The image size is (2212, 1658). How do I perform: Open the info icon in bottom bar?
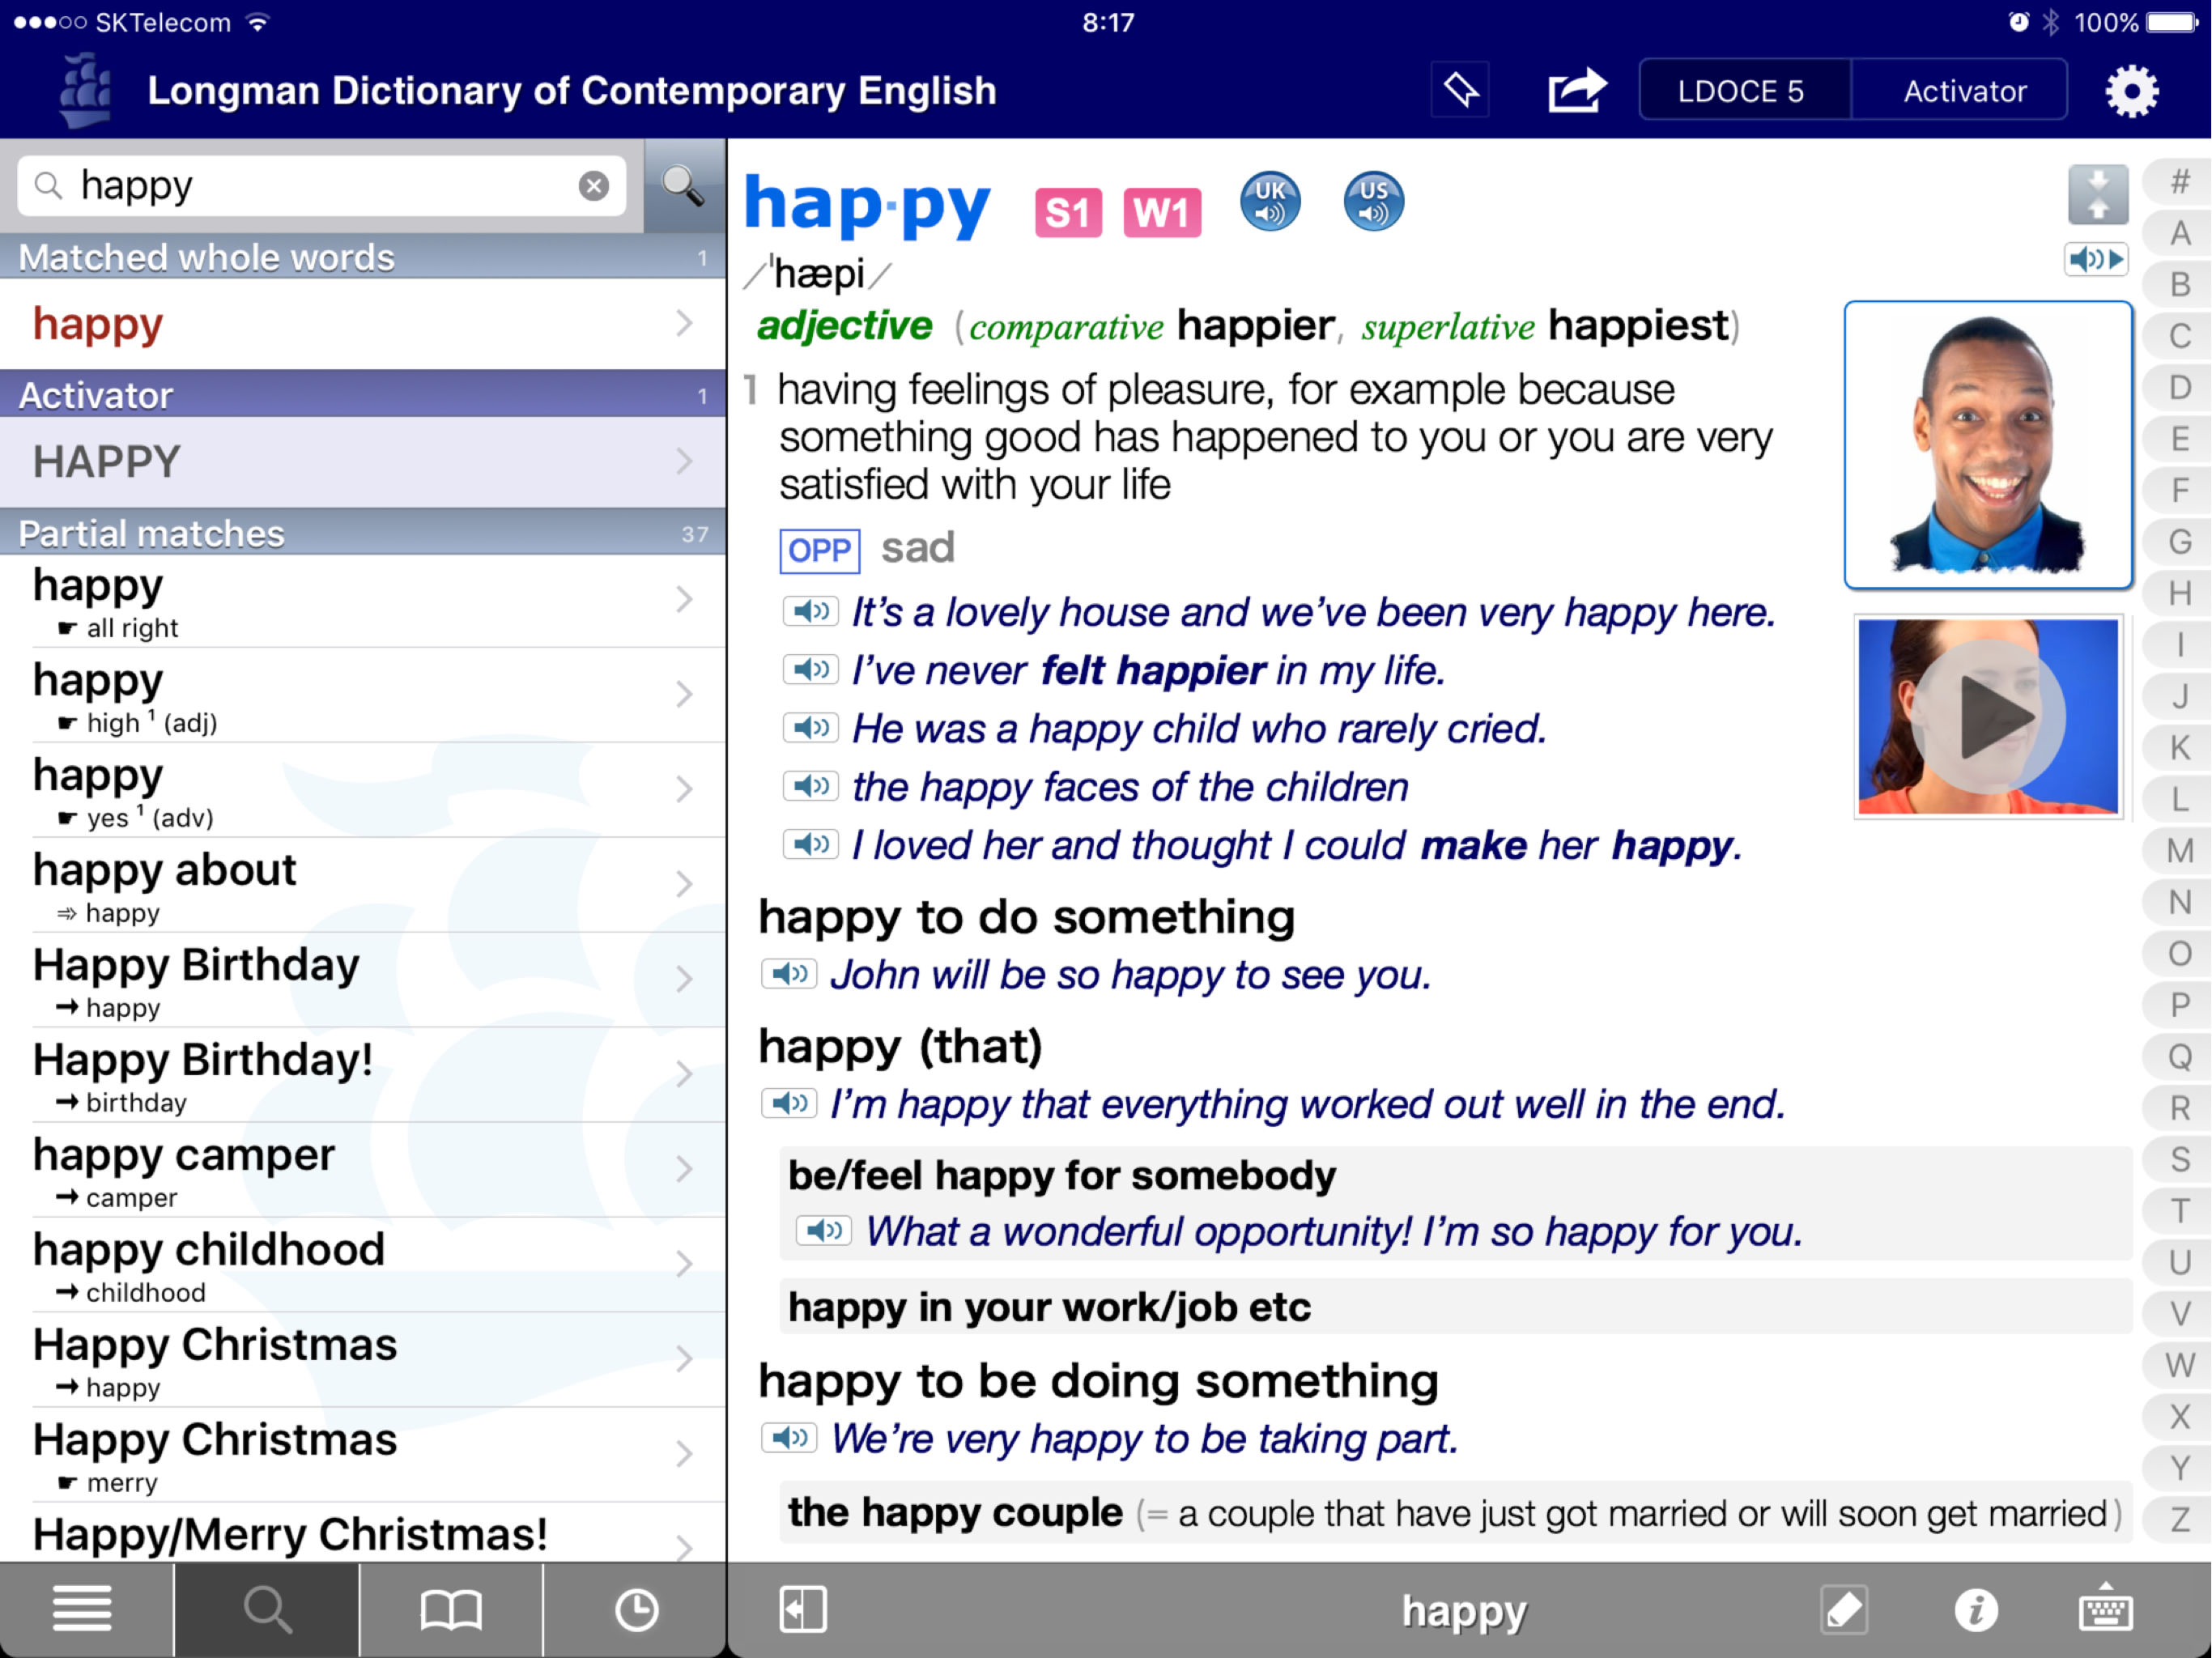coord(1975,1610)
